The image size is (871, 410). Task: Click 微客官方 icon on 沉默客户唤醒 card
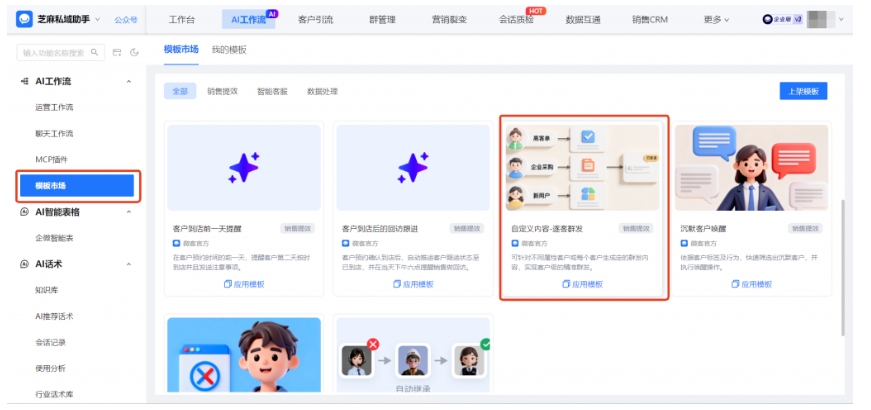(x=684, y=243)
